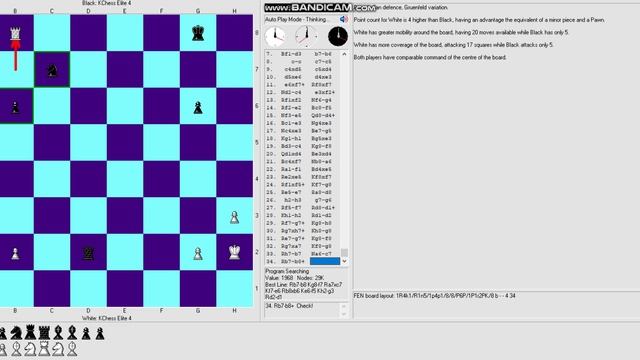Click the 'Auto Play Mode - Thinking' label

click(296, 19)
